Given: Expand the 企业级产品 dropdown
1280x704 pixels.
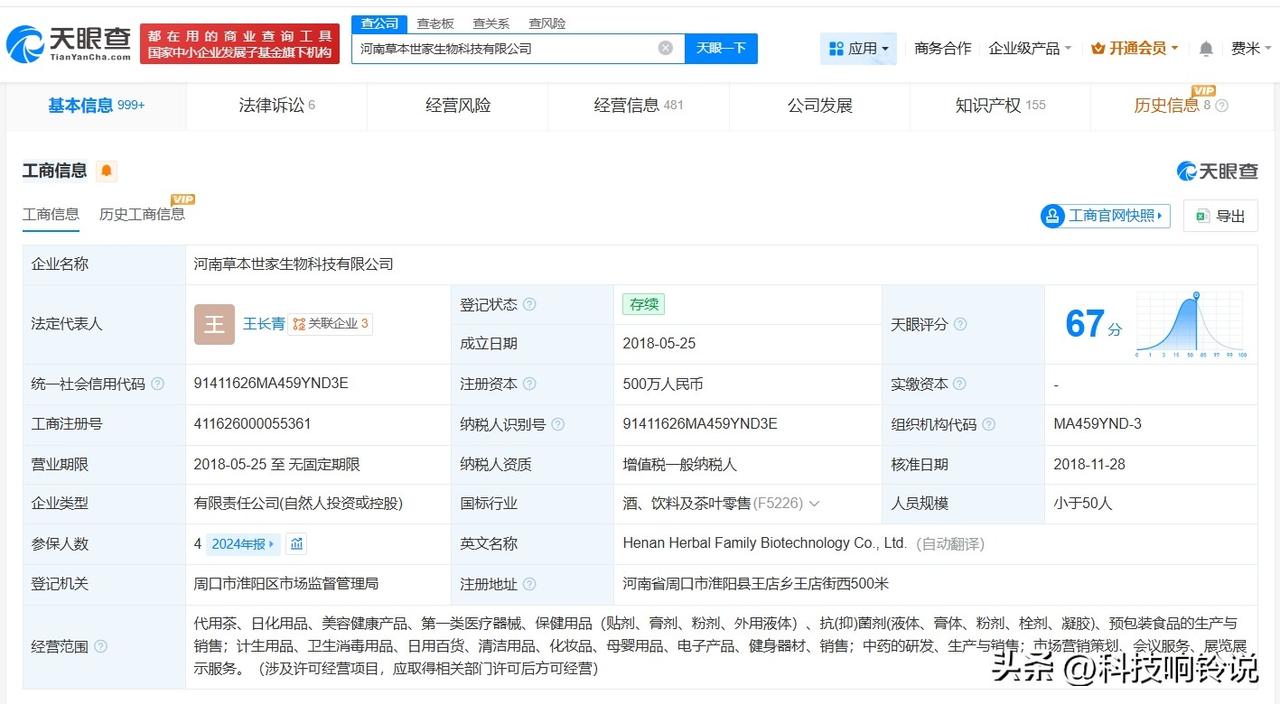Looking at the screenshot, I should [x=1029, y=48].
